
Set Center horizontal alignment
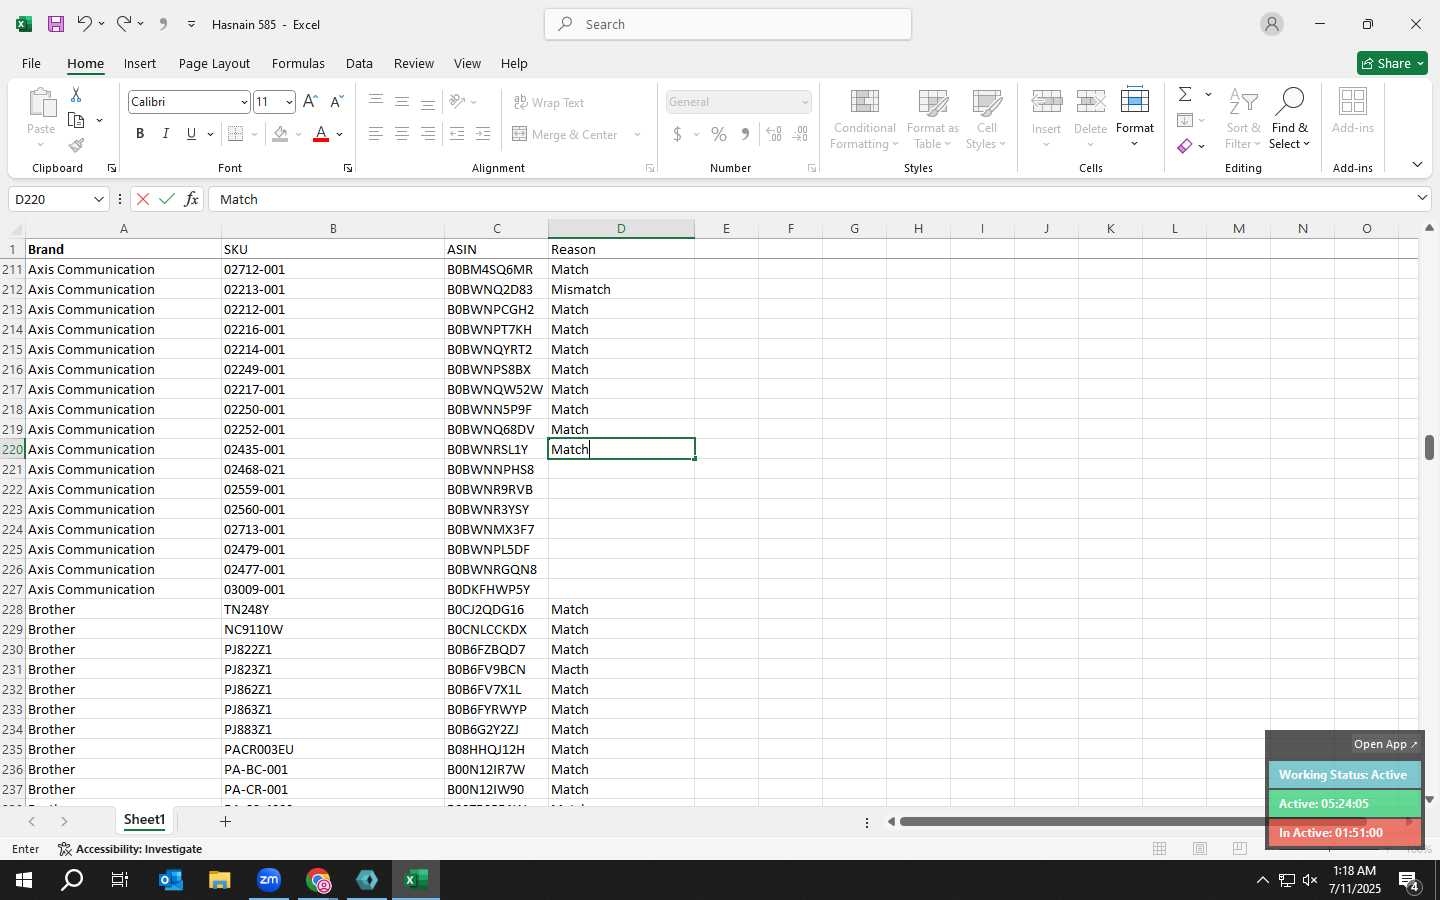tap(402, 134)
